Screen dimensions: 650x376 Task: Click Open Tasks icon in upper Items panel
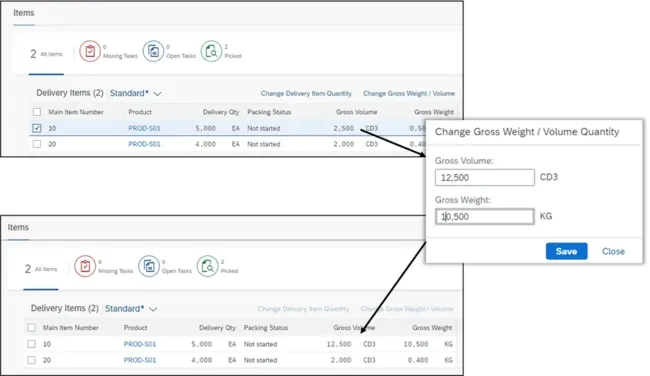(153, 51)
